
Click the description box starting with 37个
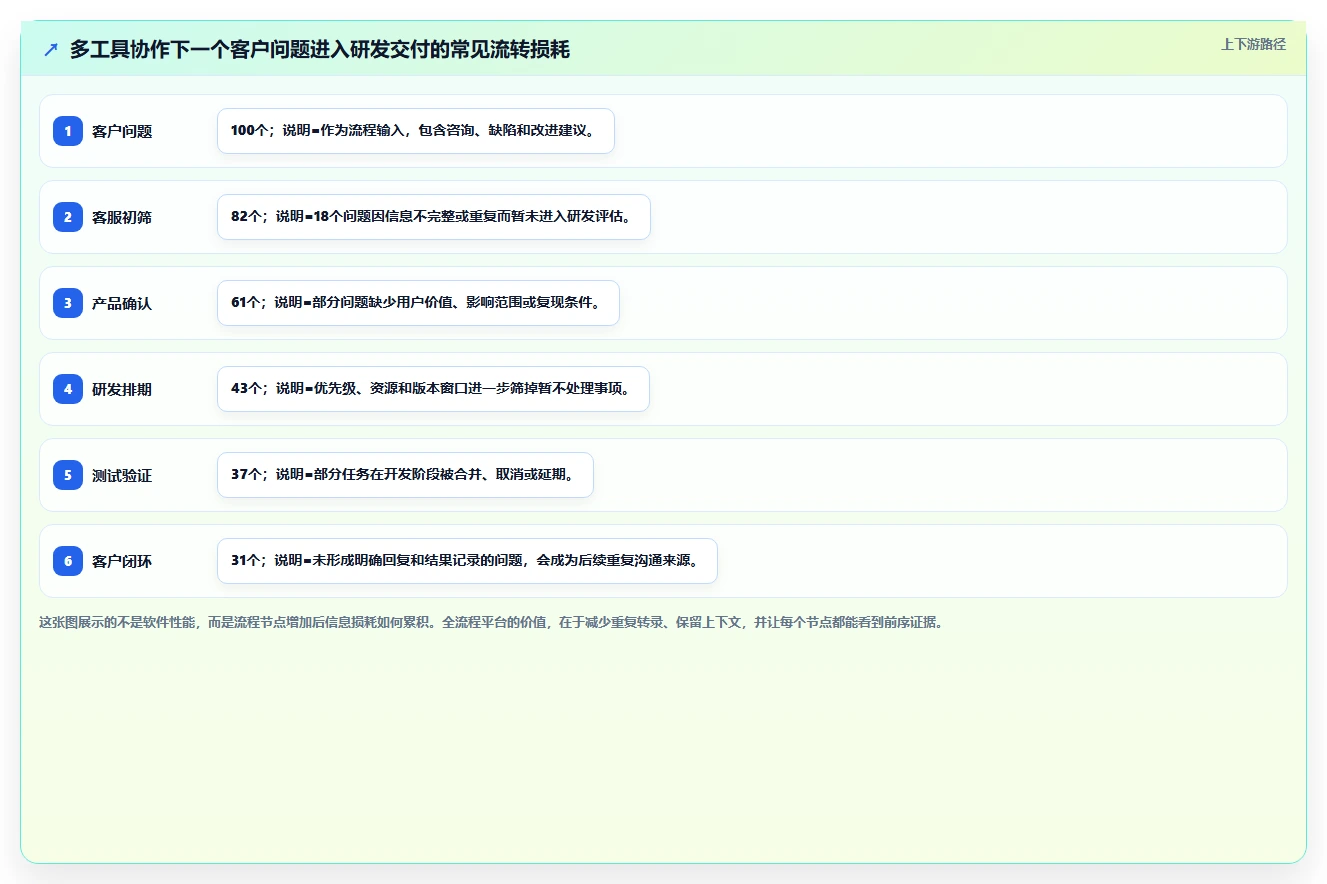(405, 475)
